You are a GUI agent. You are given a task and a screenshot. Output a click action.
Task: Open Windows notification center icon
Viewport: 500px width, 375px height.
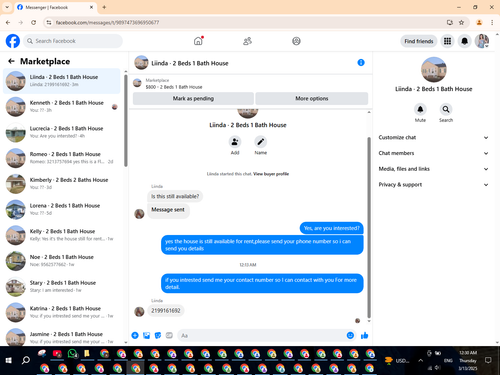(x=488, y=360)
